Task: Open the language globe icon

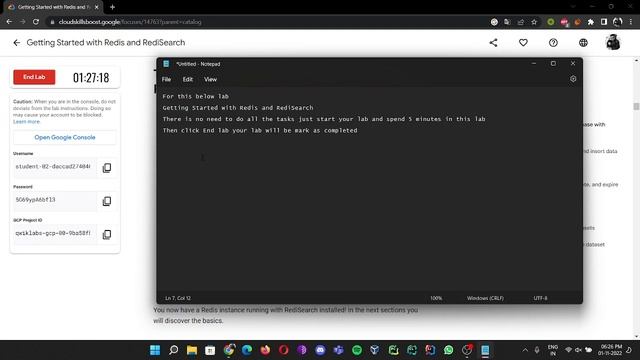Action: pos(583,42)
